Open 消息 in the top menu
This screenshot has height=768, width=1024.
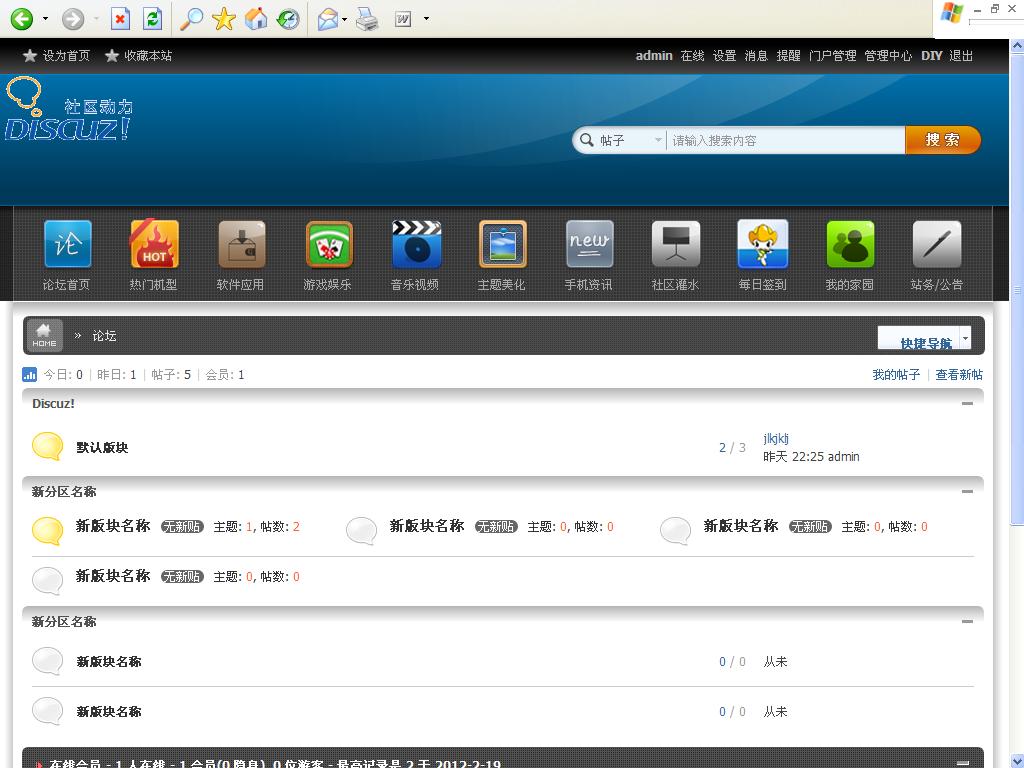click(756, 56)
